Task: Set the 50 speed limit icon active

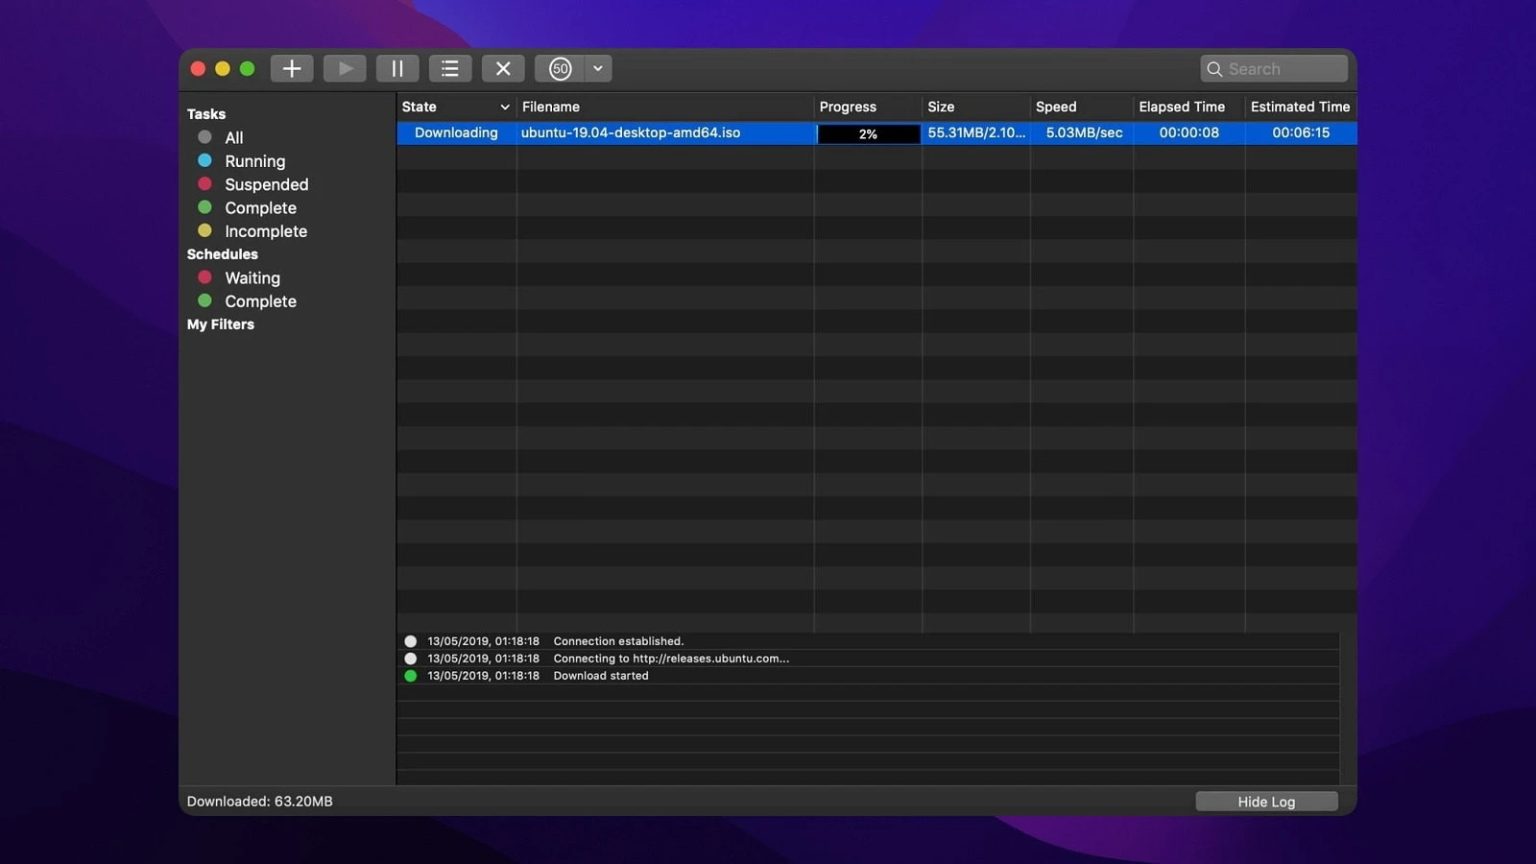Action: [560, 68]
